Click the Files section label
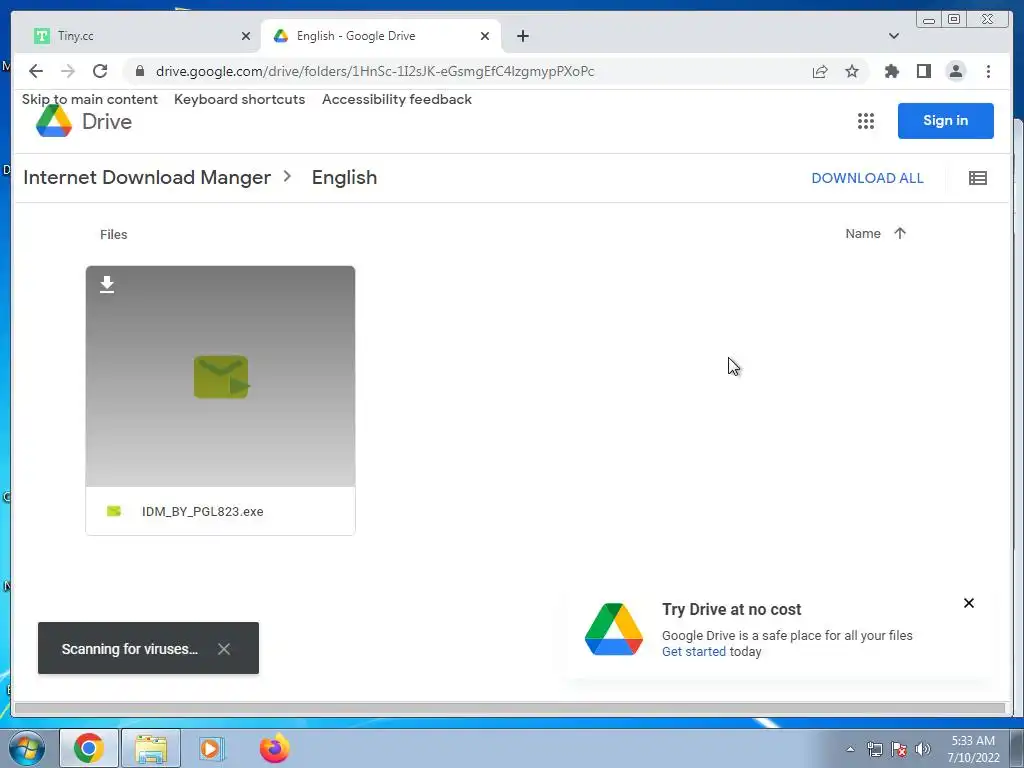 point(114,234)
